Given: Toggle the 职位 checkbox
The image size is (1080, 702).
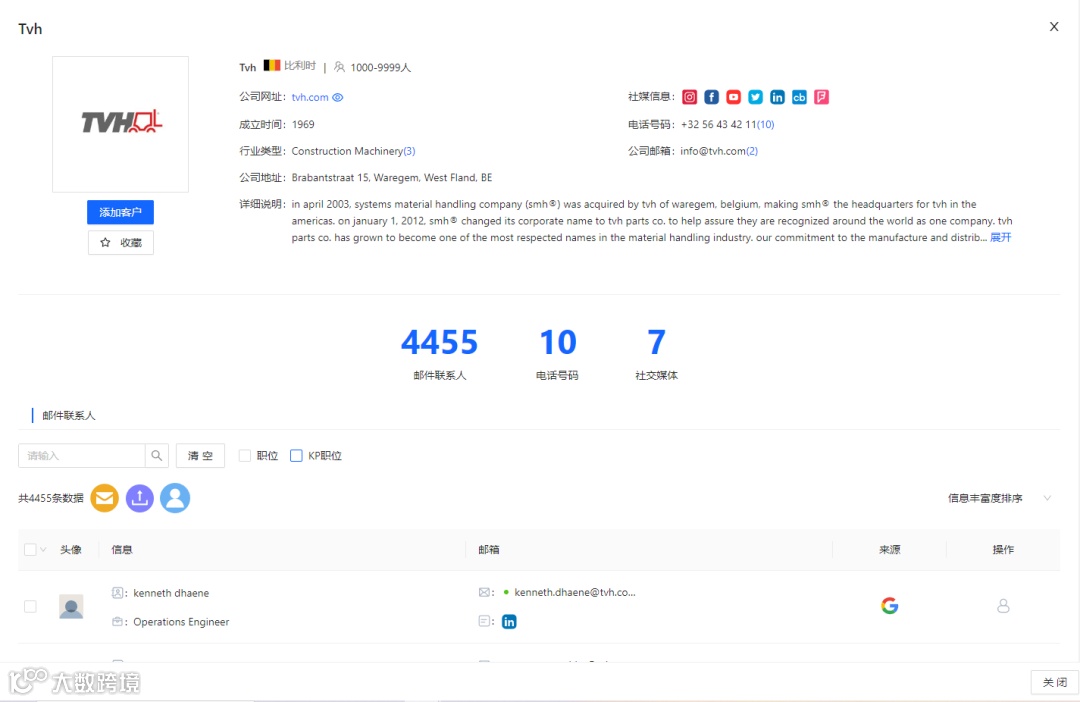Looking at the screenshot, I should pos(245,455).
